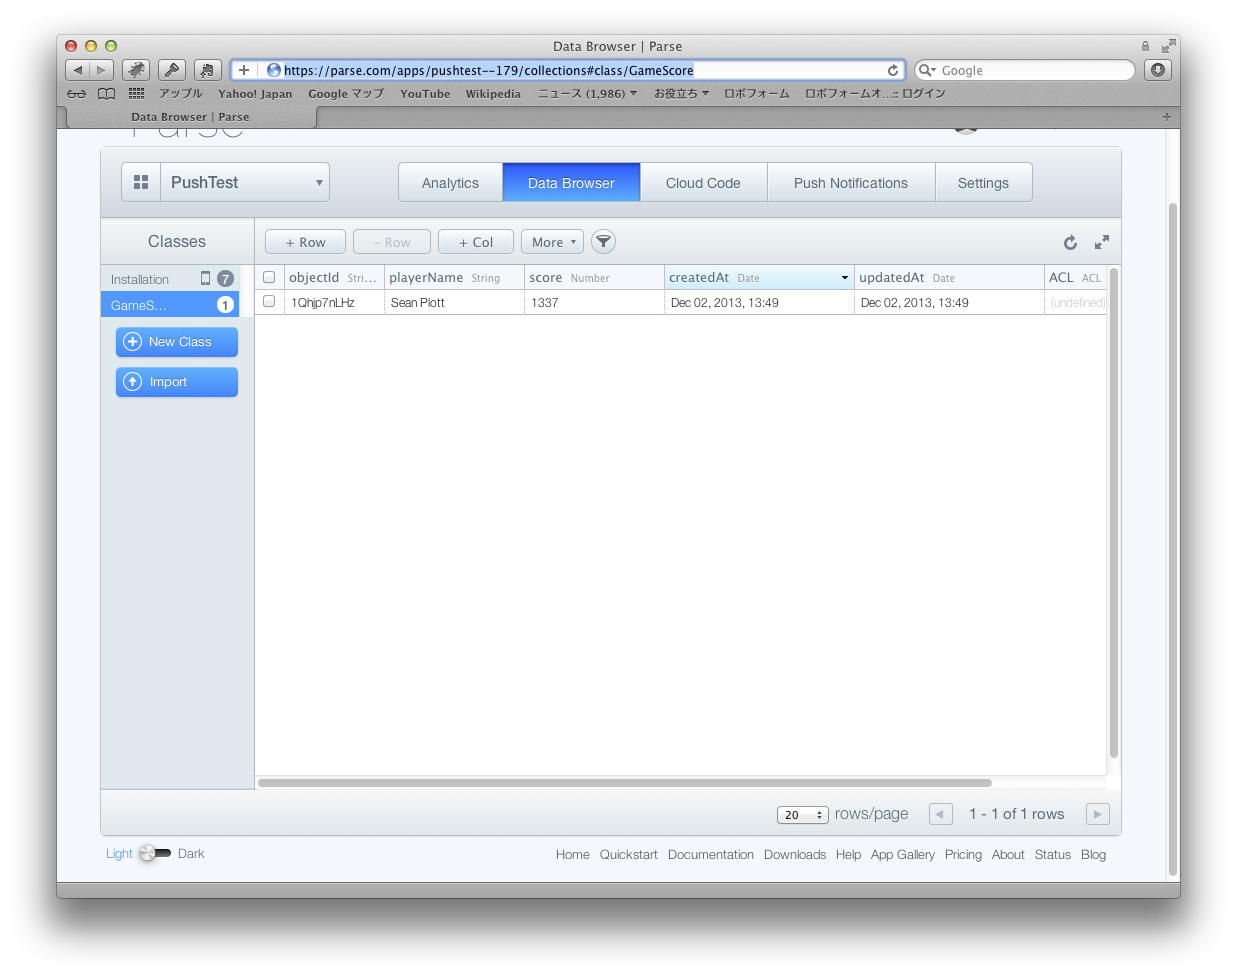Click the bug icon in the Safari toolbar
This screenshot has height=977, width=1237.
tap(136, 70)
